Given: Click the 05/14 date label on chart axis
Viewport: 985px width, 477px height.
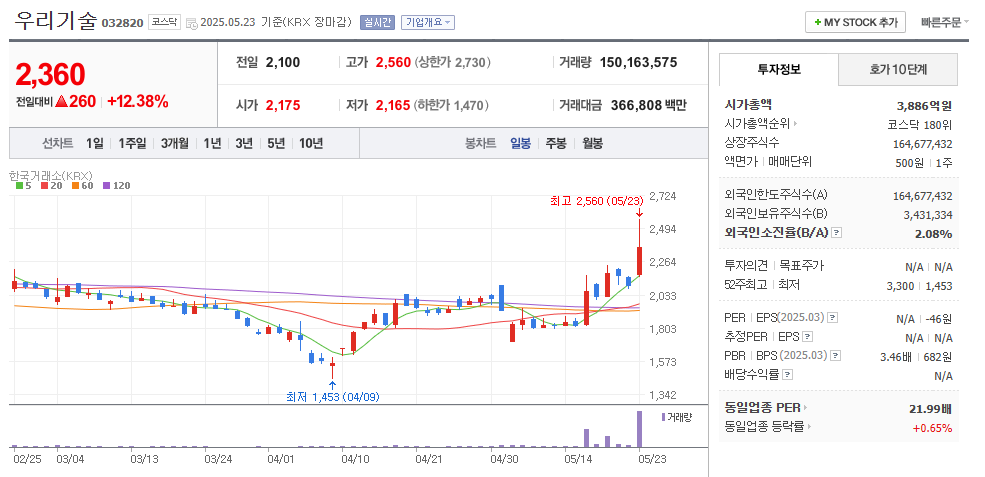Looking at the screenshot, I should (577, 459).
